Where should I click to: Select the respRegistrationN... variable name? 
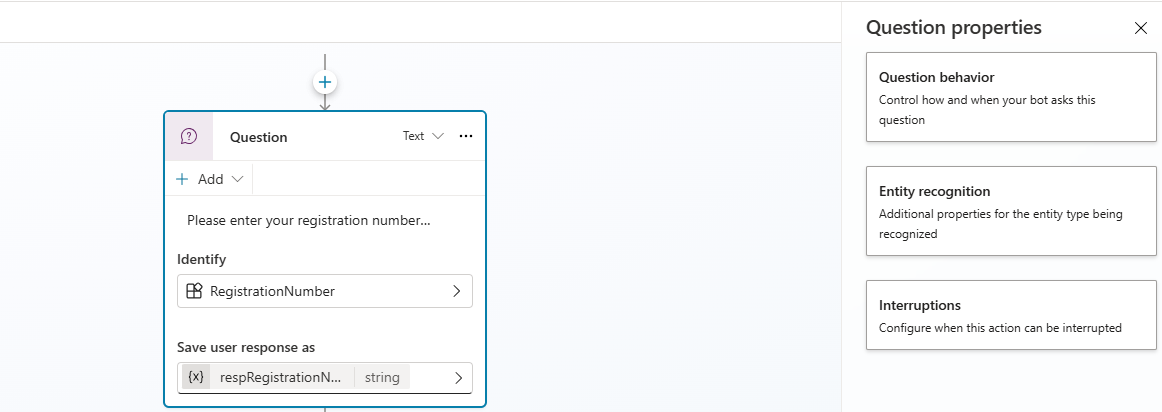click(x=281, y=377)
